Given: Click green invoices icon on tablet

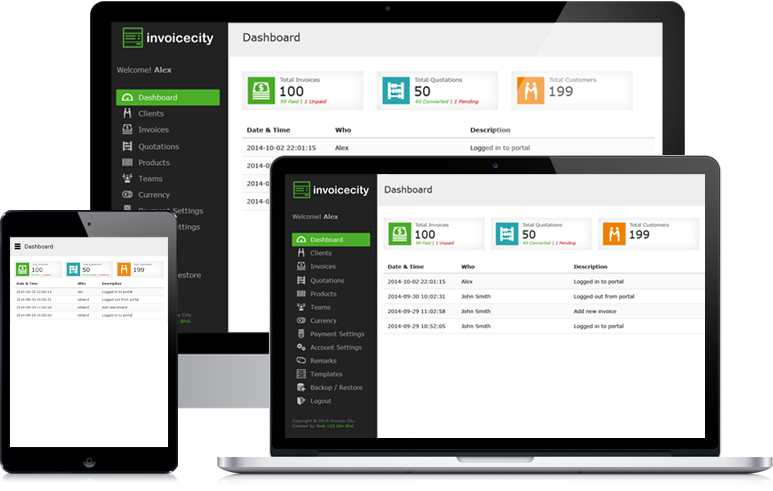Looking at the screenshot, I should click(x=22, y=269).
